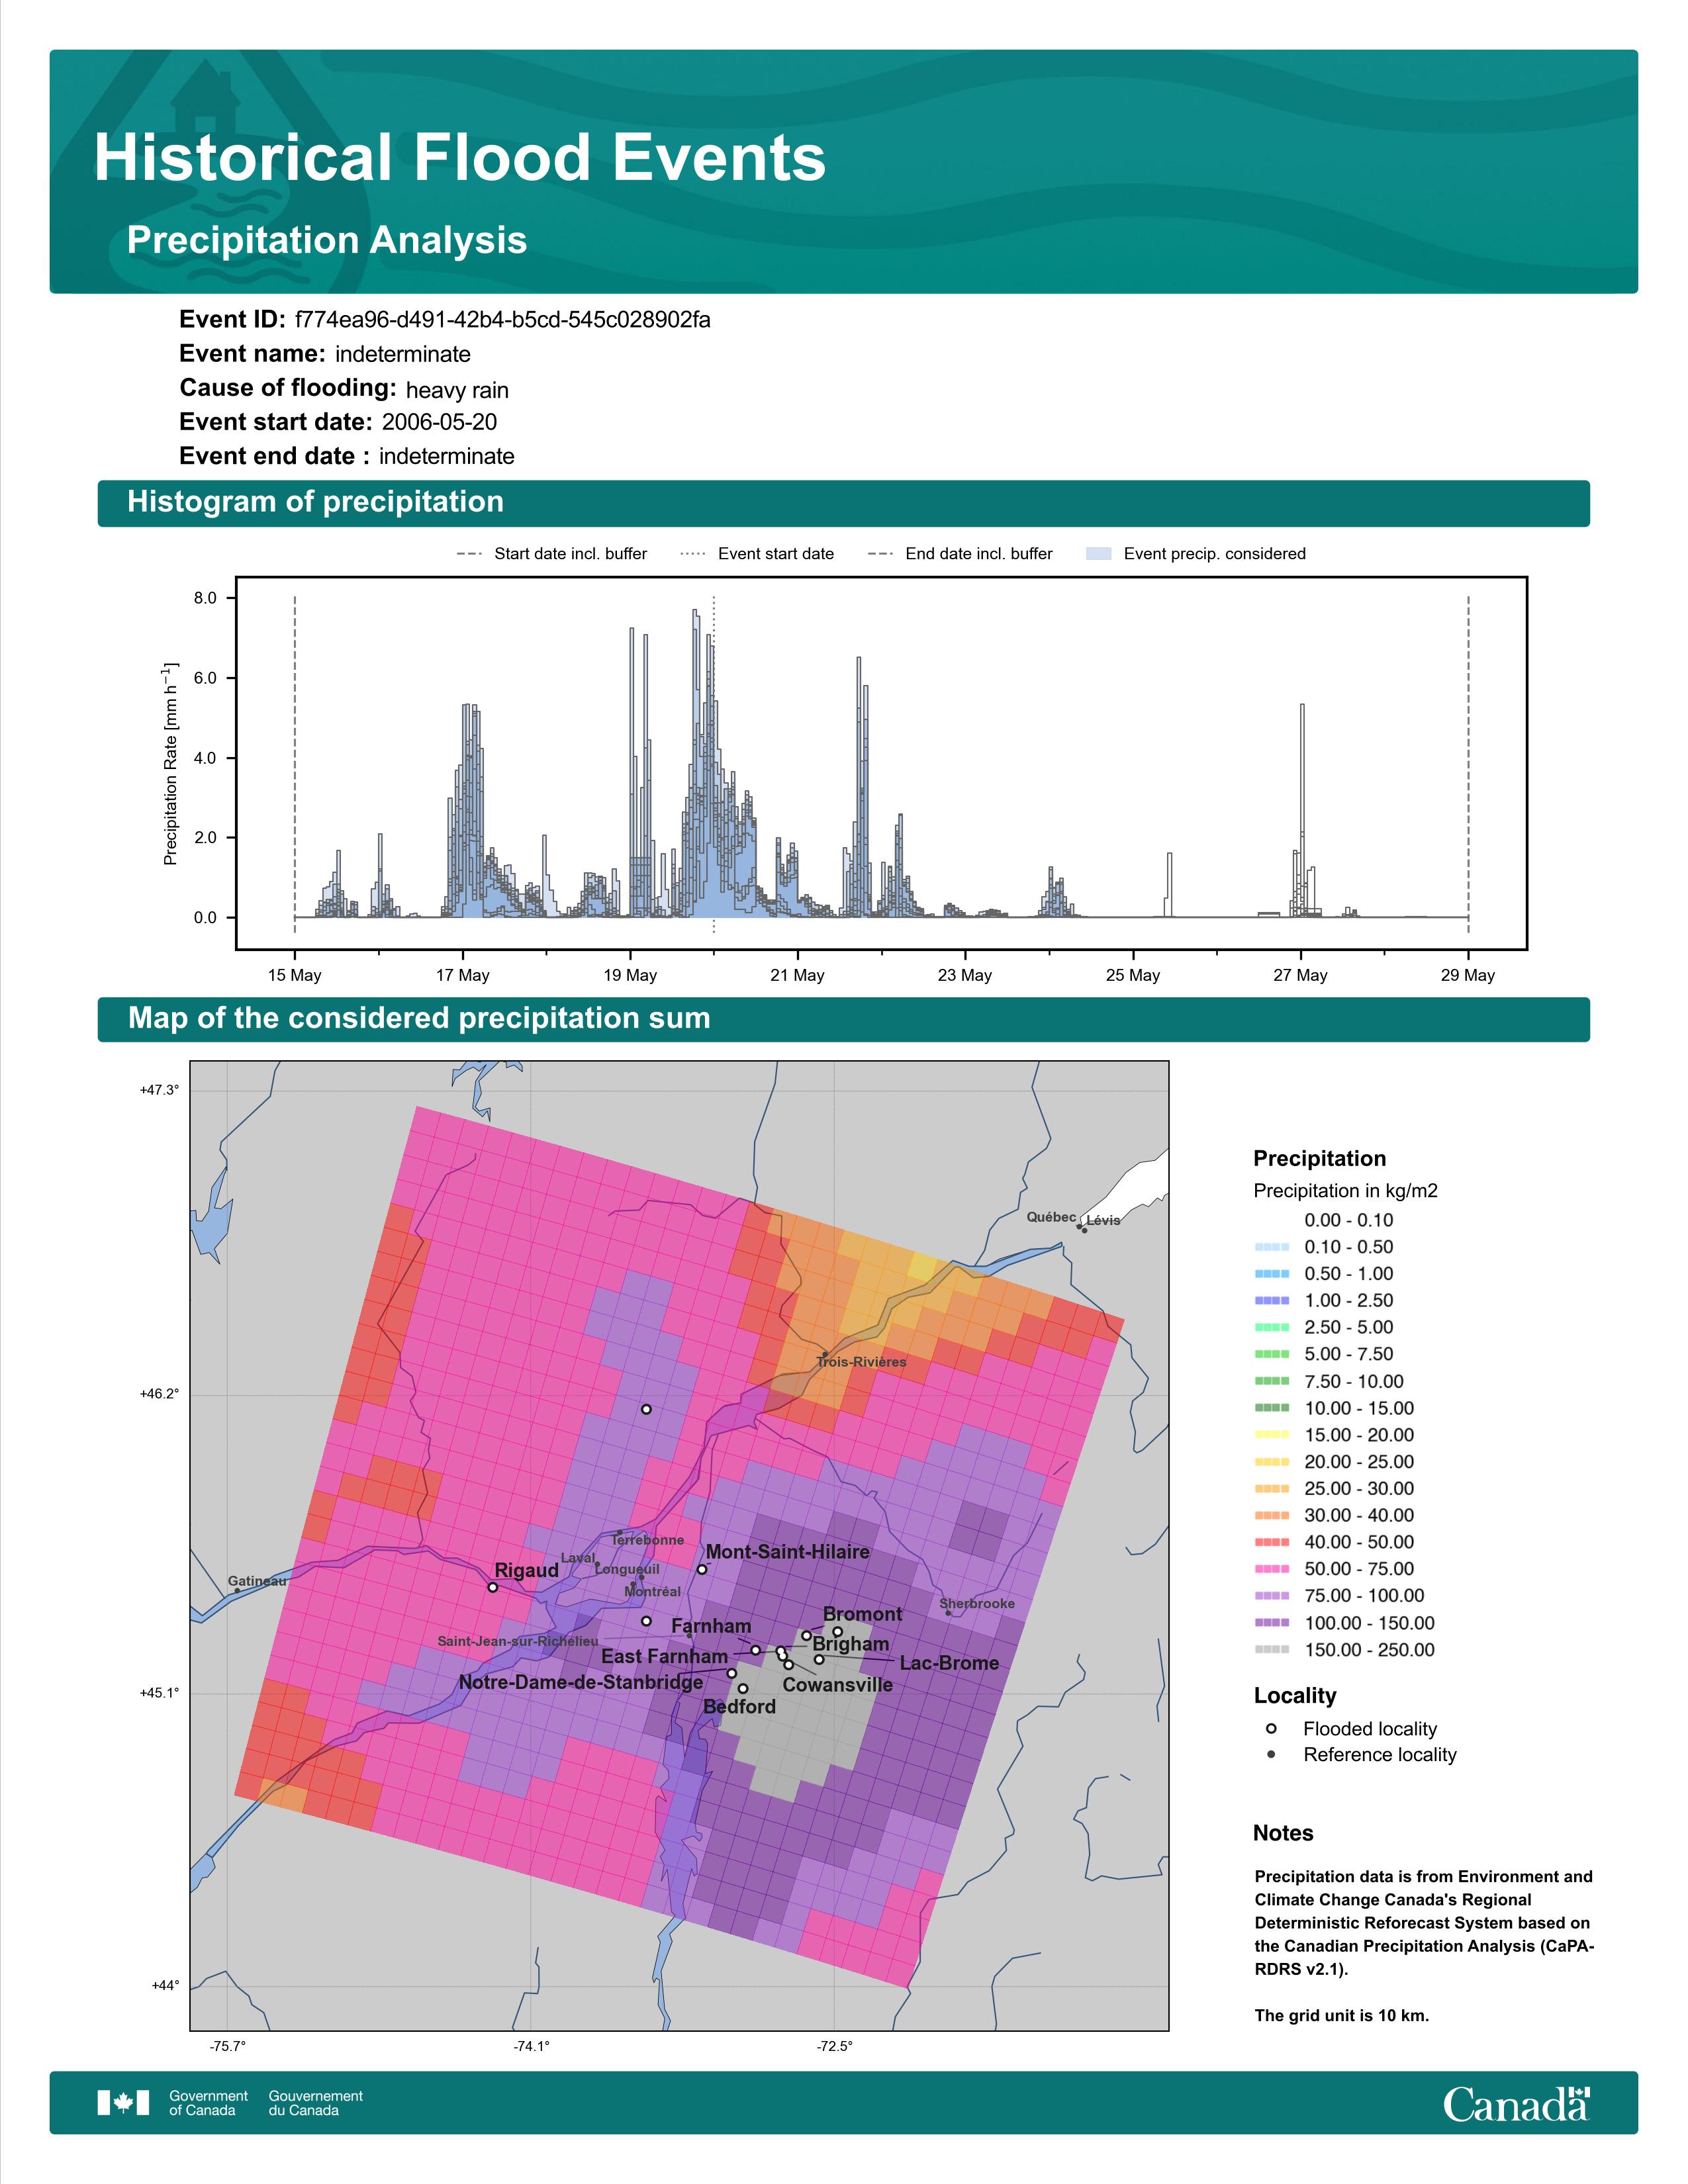
Task: Click the Canadian flag icon in footer
Action: click(x=123, y=2103)
